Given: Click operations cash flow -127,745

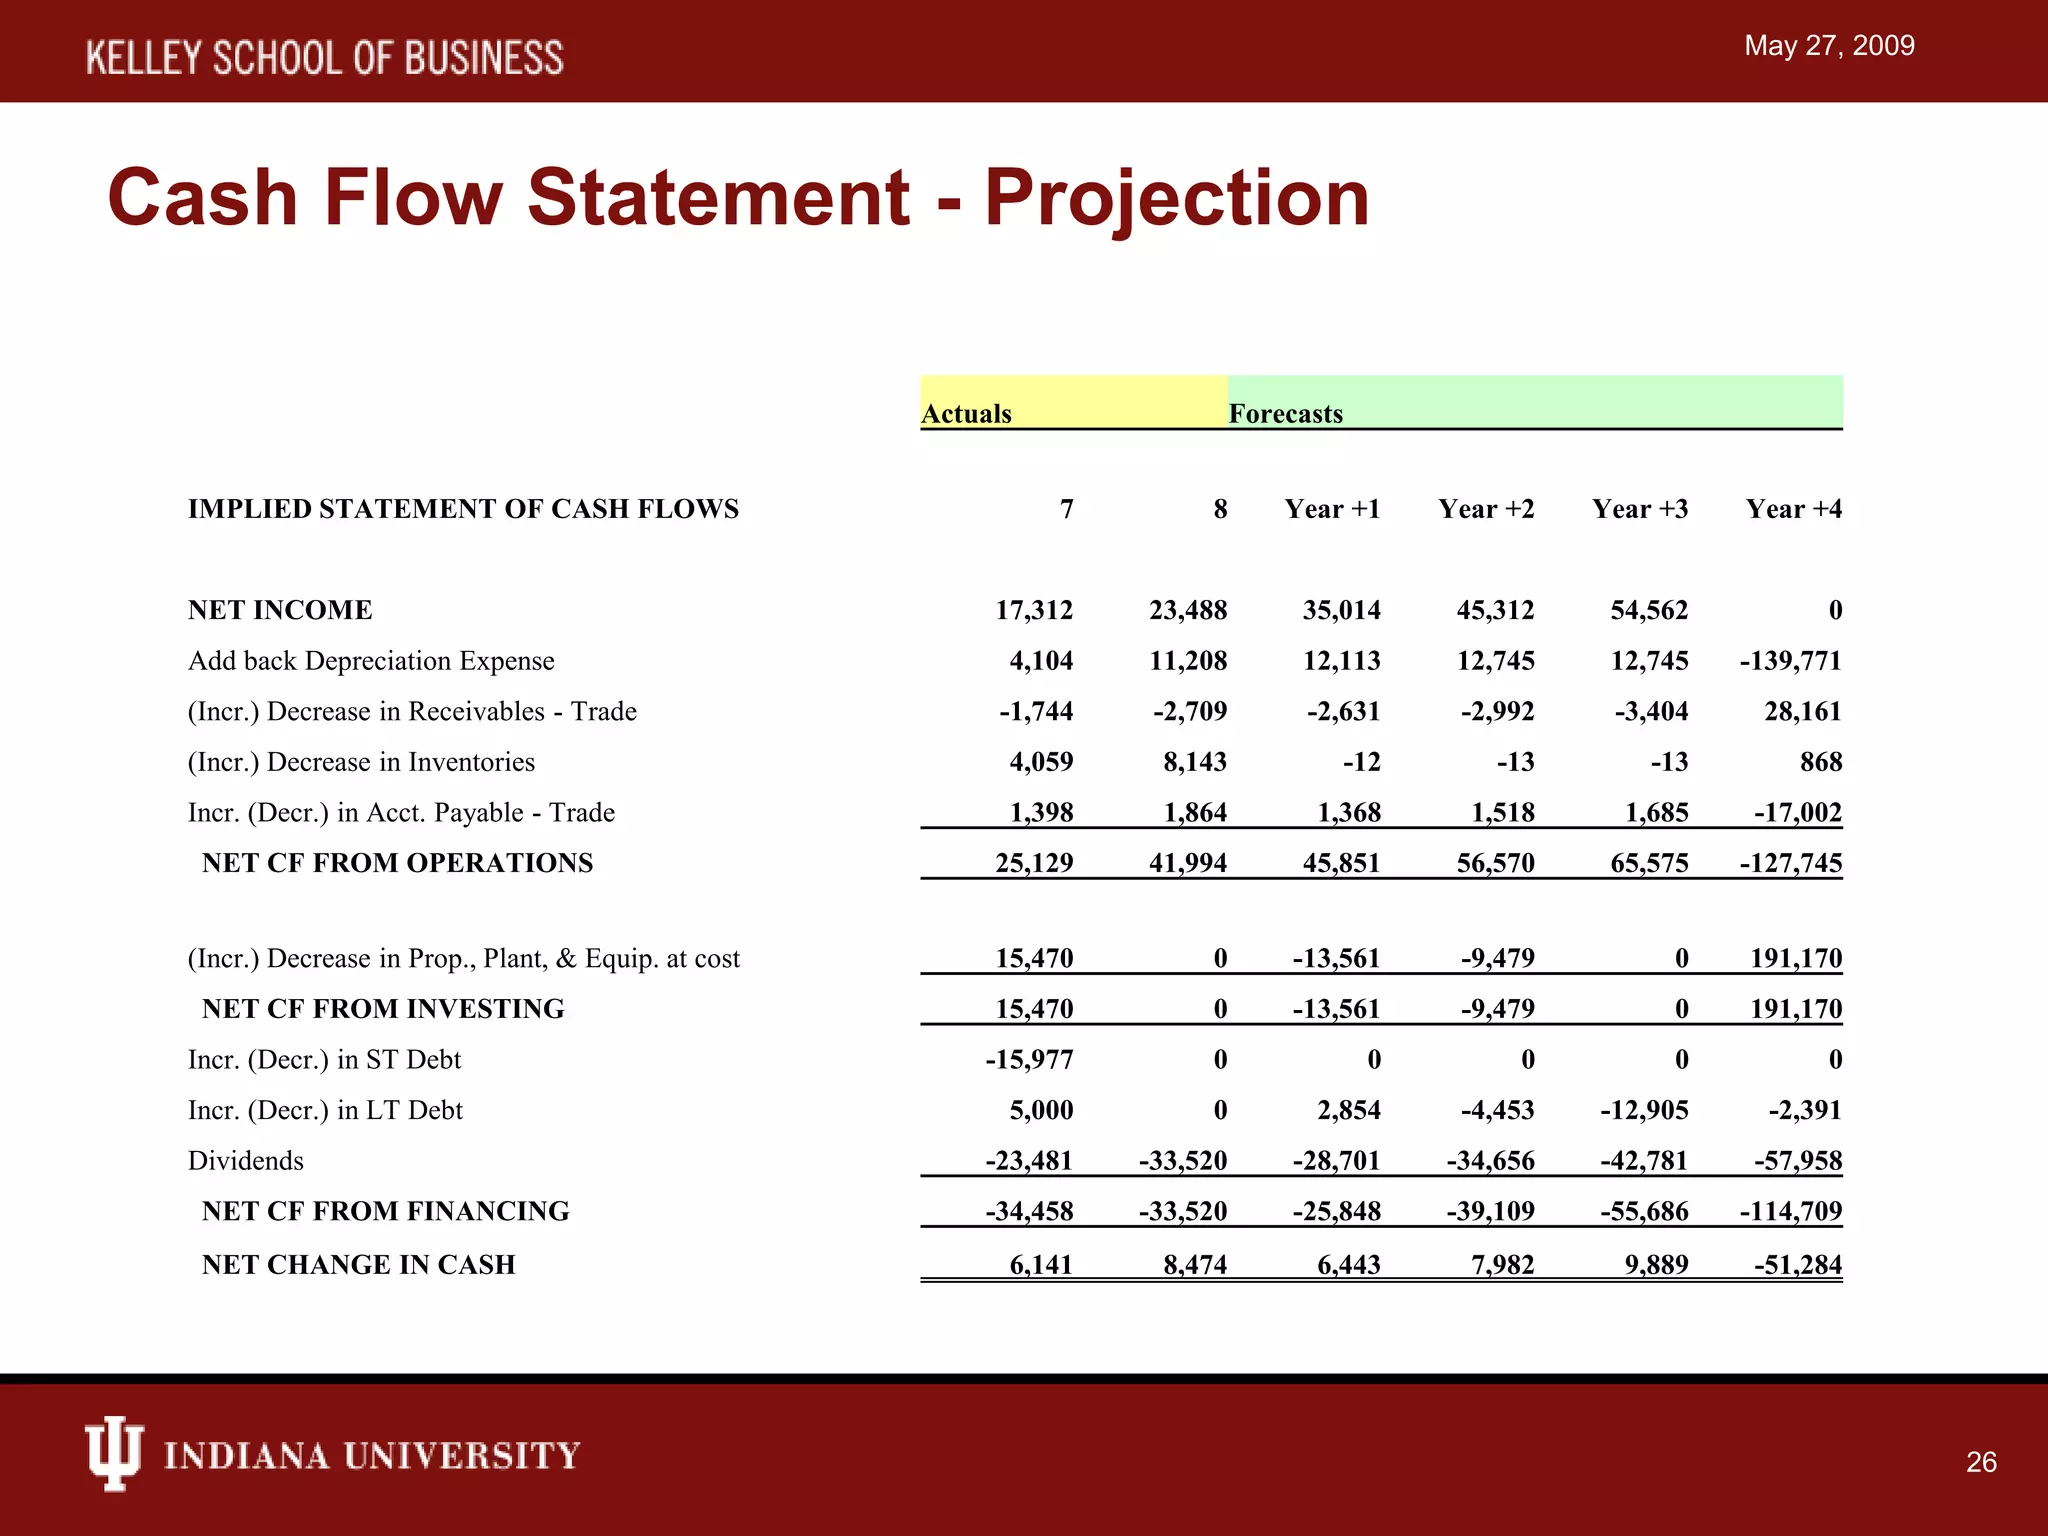Looking at the screenshot, I should point(1791,863).
